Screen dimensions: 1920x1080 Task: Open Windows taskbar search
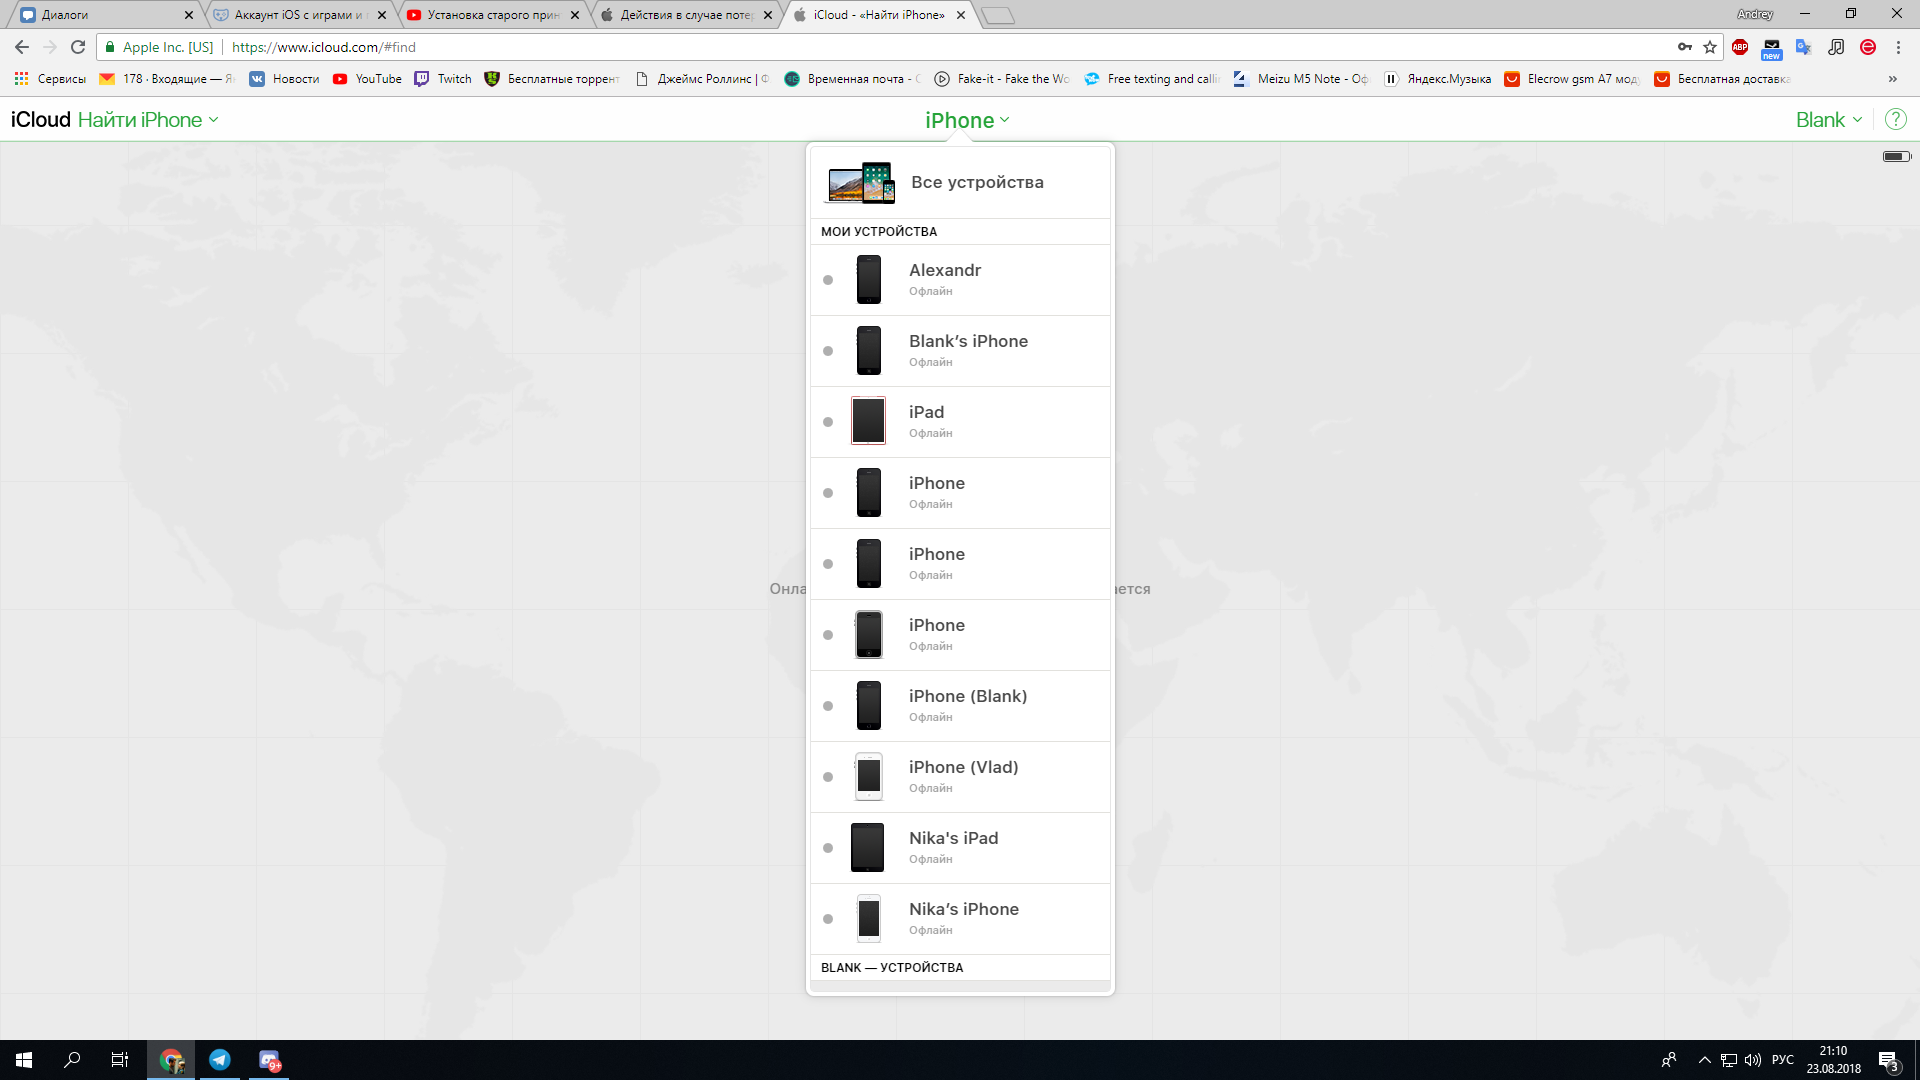pyautogui.click(x=72, y=1060)
